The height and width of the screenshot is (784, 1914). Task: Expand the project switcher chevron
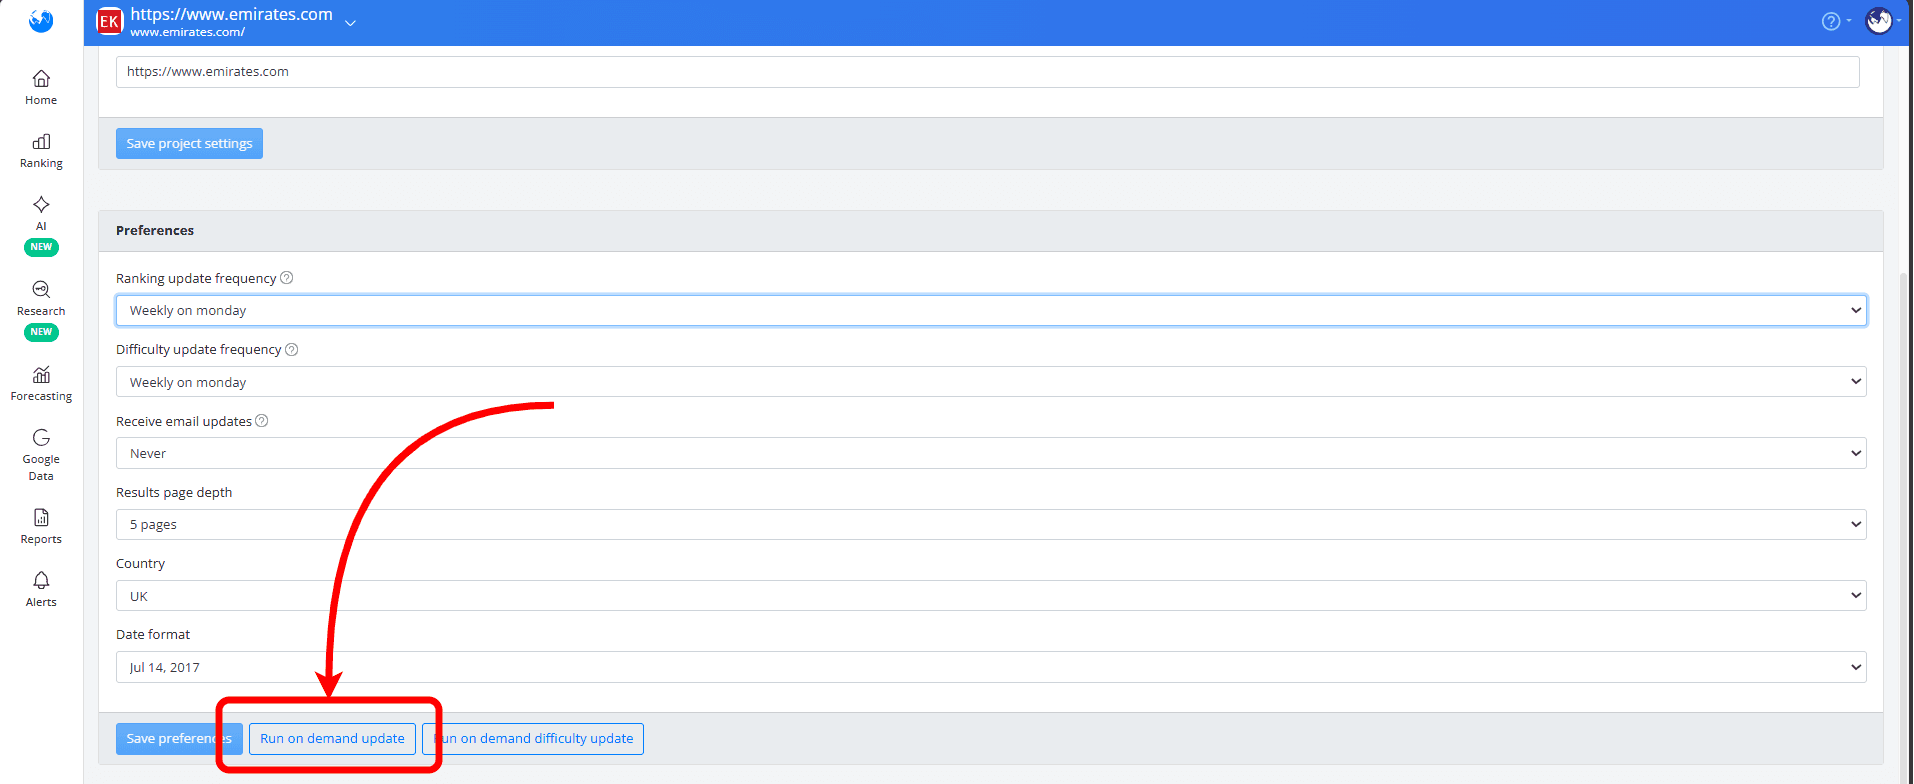pyautogui.click(x=350, y=22)
